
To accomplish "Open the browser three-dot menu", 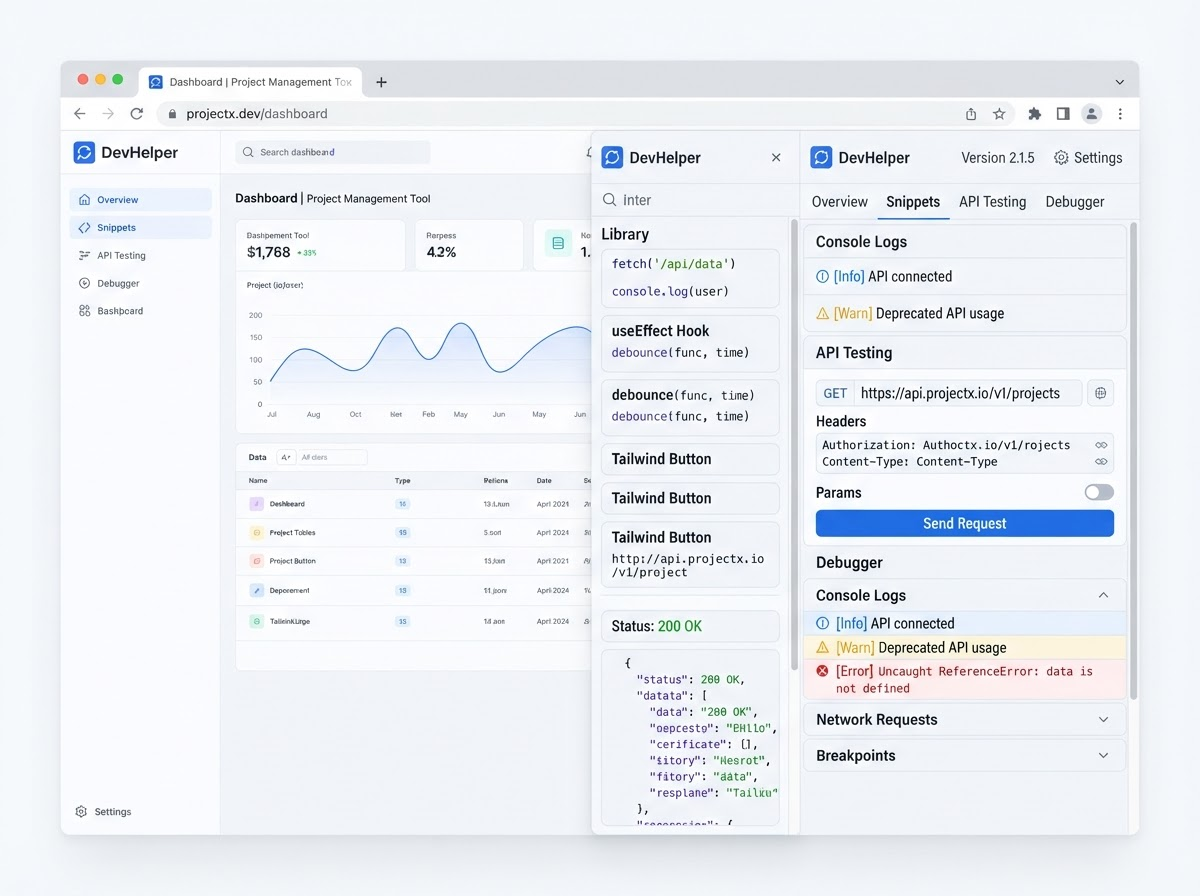I will click(x=1120, y=114).
